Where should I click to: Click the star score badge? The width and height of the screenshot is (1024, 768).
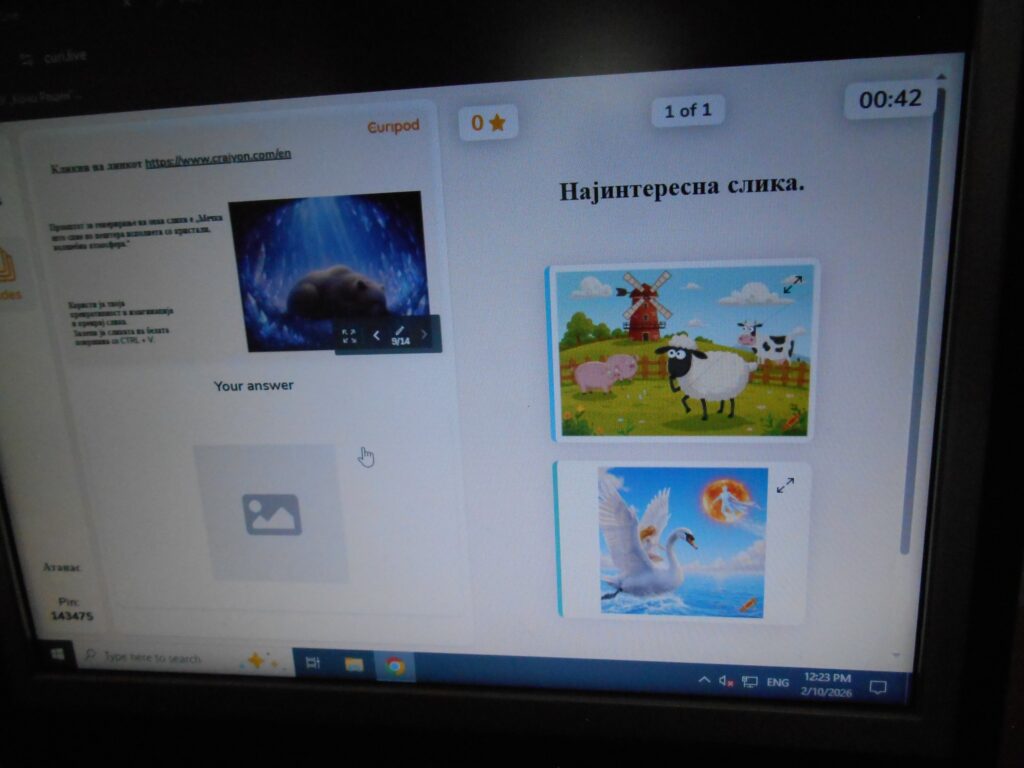click(488, 123)
